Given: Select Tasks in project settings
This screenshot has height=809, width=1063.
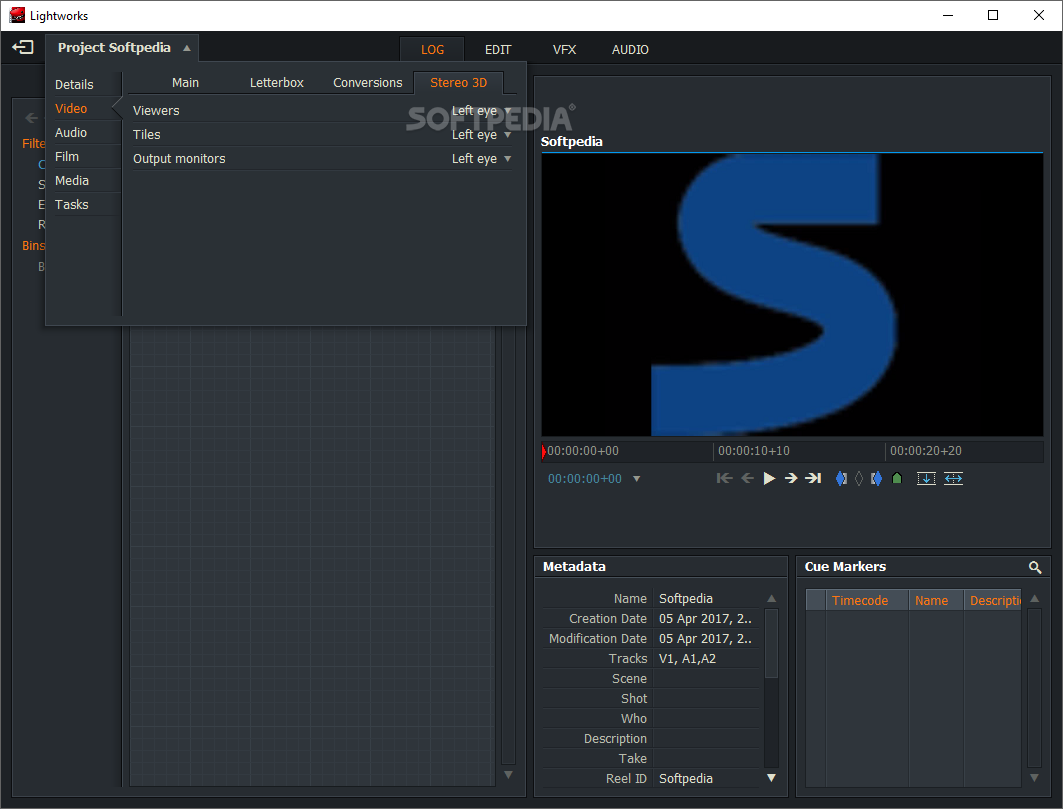Looking at the screenshot, I should (x=71, y=204).
